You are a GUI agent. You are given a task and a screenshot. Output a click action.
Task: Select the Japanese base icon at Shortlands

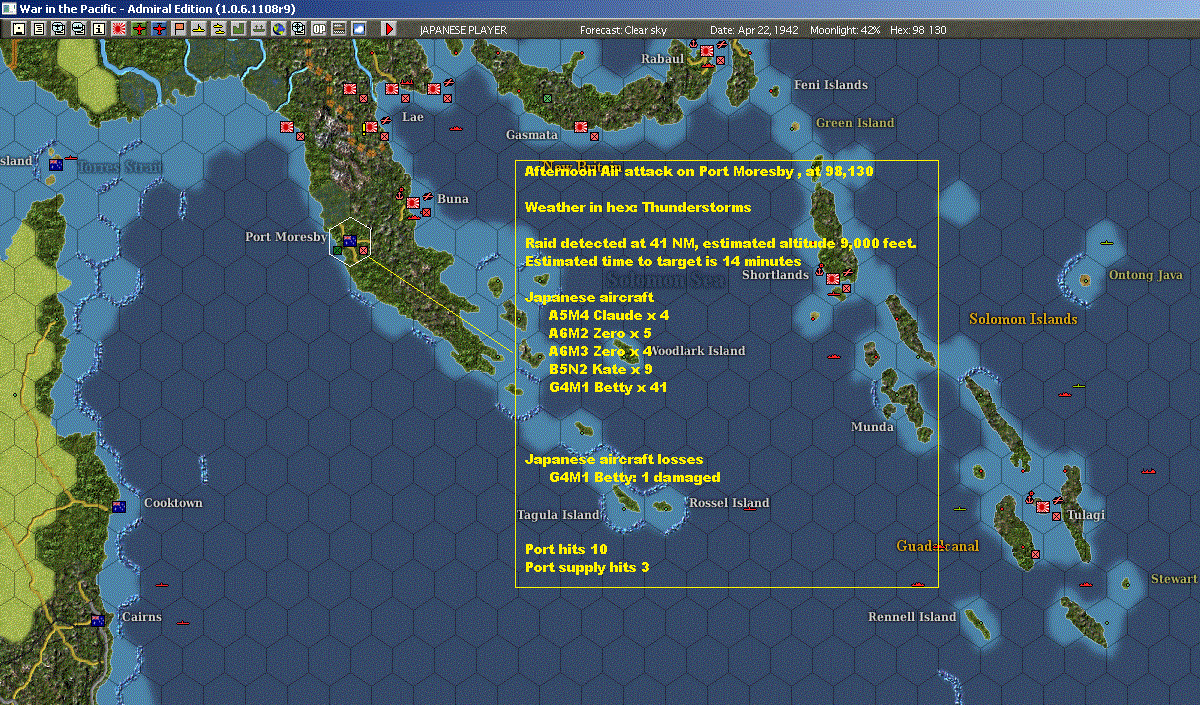tap(833, 279)
